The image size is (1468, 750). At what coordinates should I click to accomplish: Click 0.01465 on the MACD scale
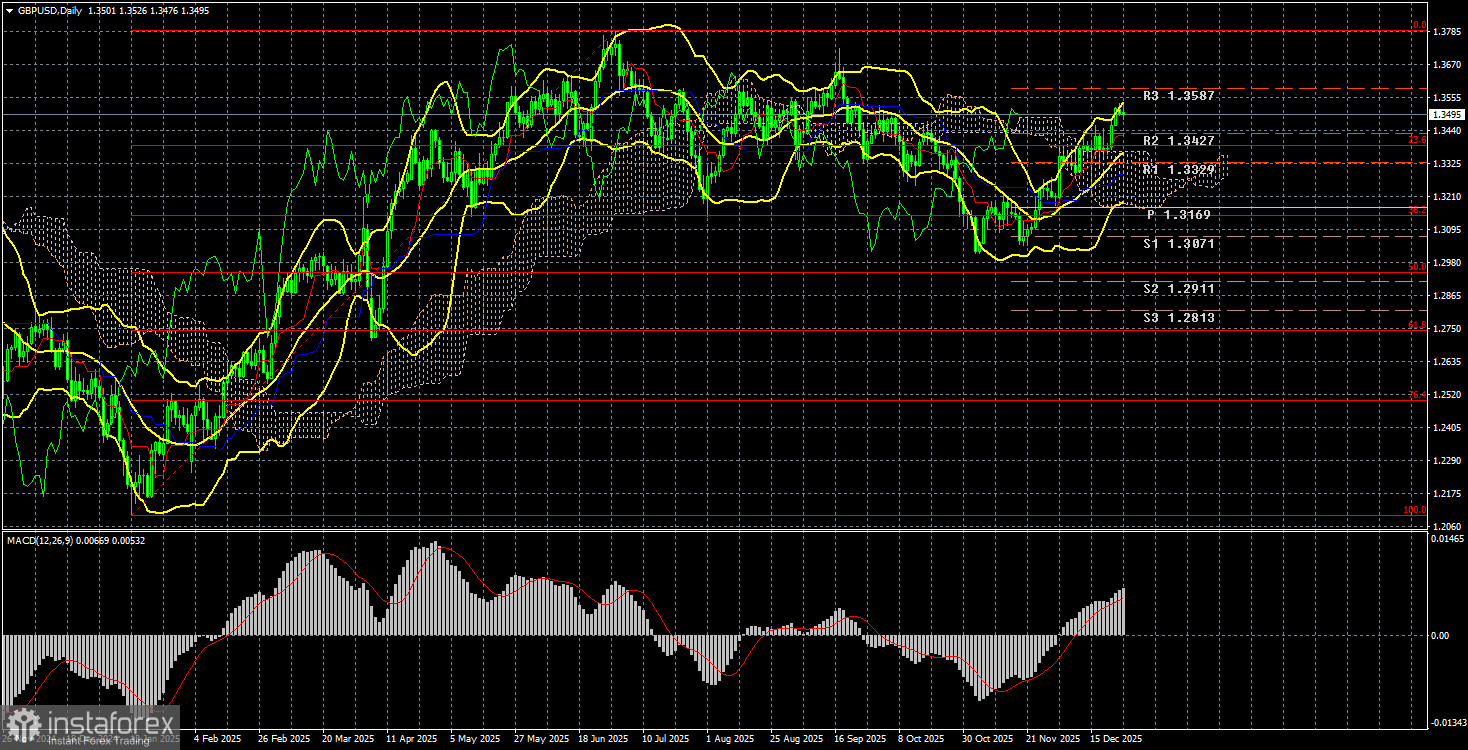click(1448, 539)
